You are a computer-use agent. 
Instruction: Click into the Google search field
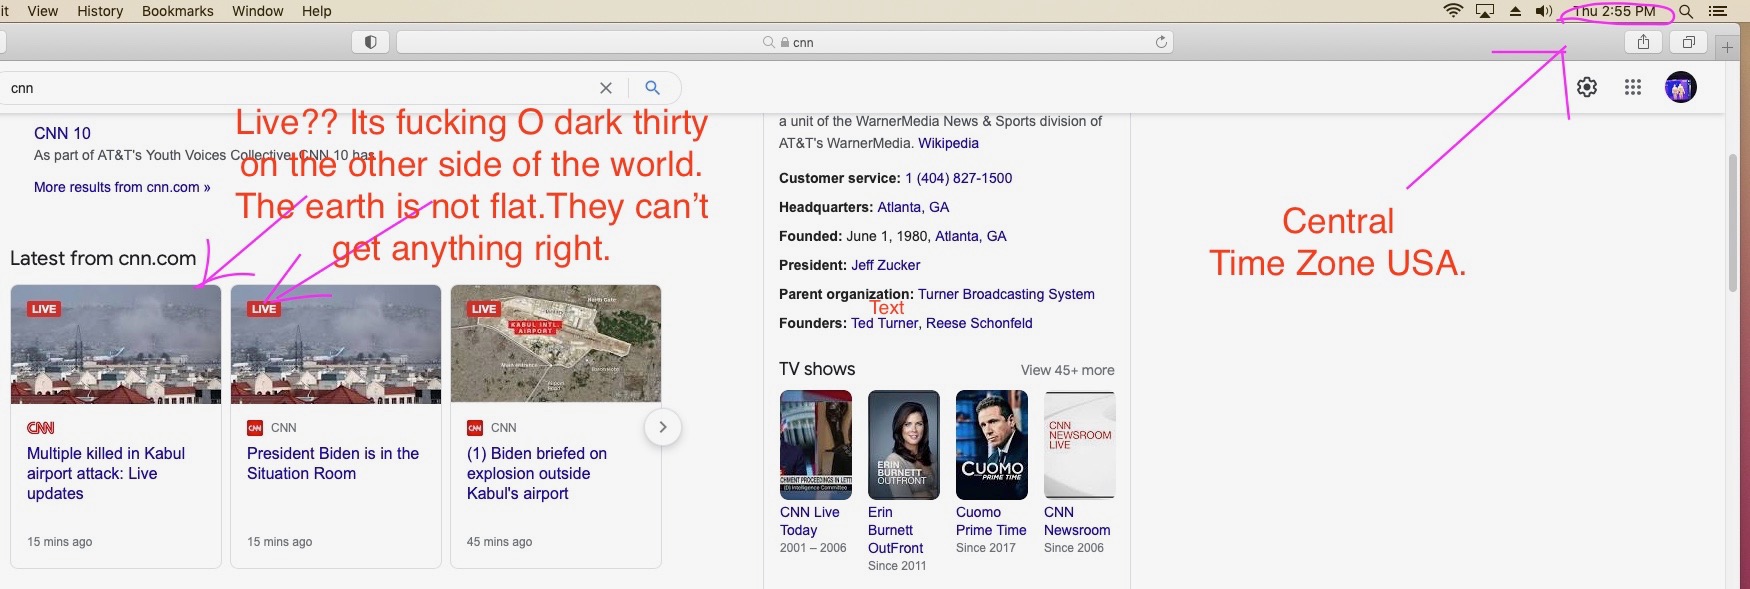tap(300, 88)
